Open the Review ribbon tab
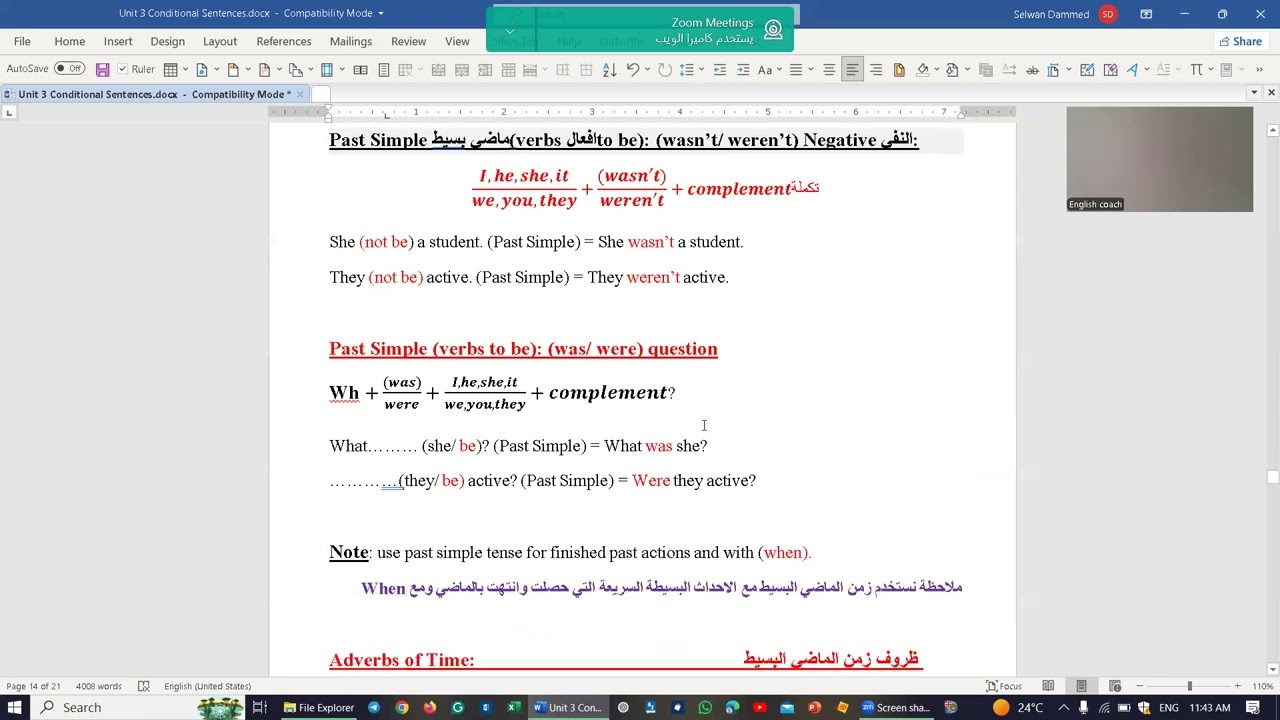This screenshot has height=720, width=1280. 408,41
